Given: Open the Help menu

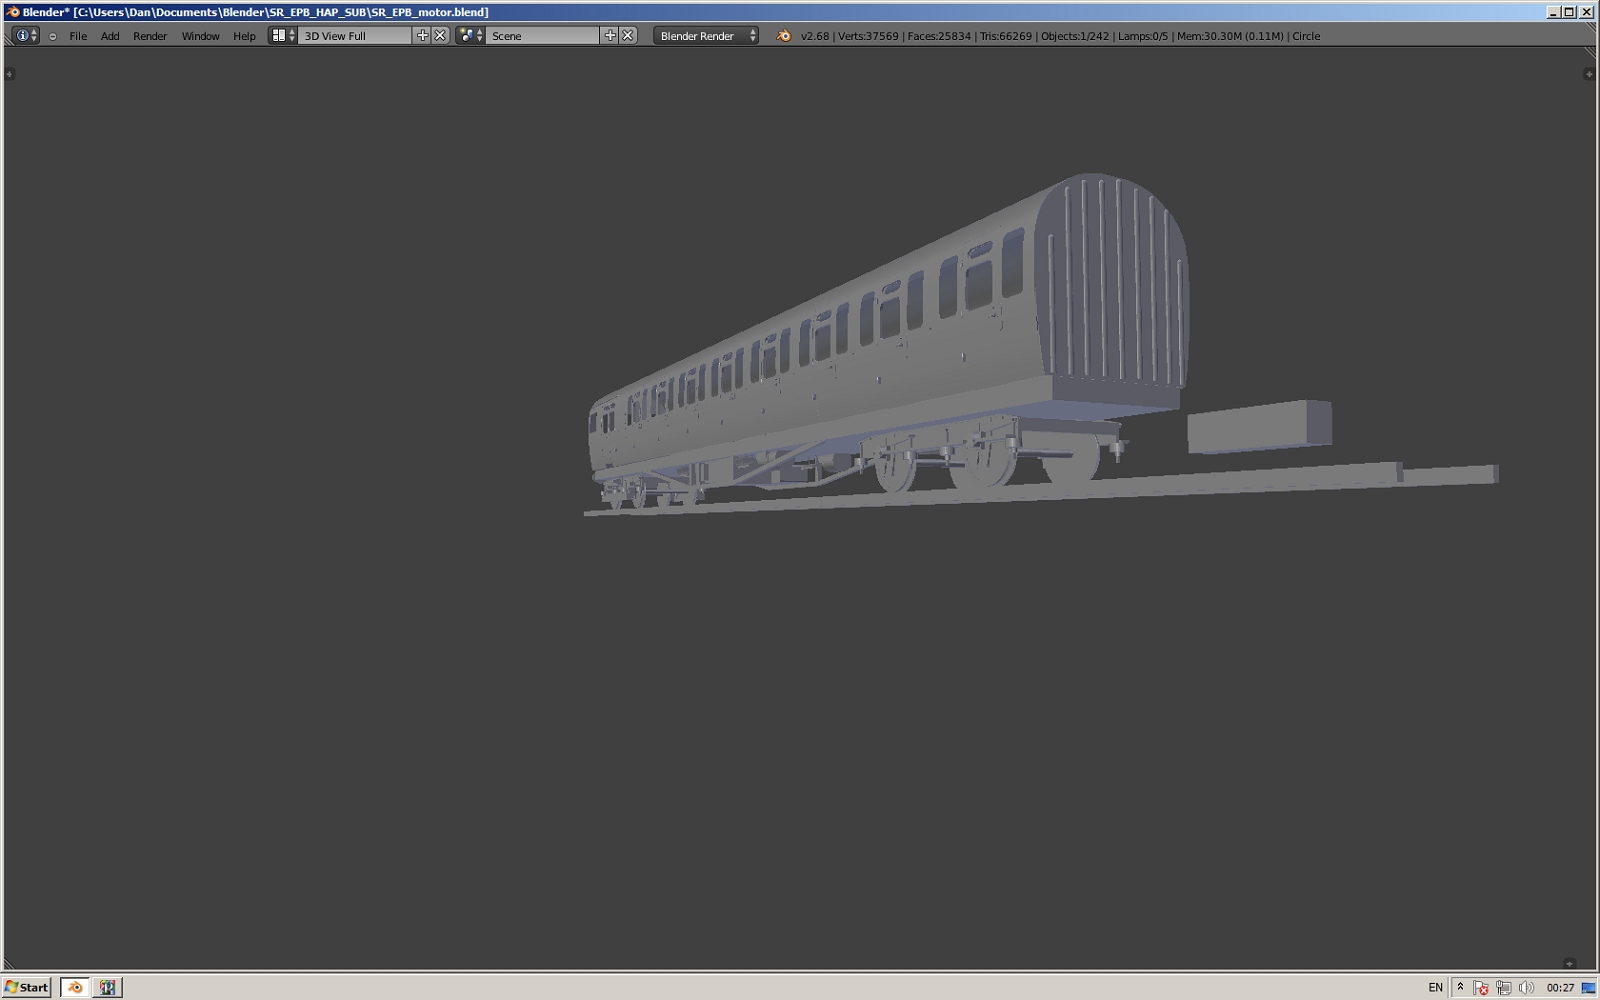Looking at the screenshot, I should 244,36.
